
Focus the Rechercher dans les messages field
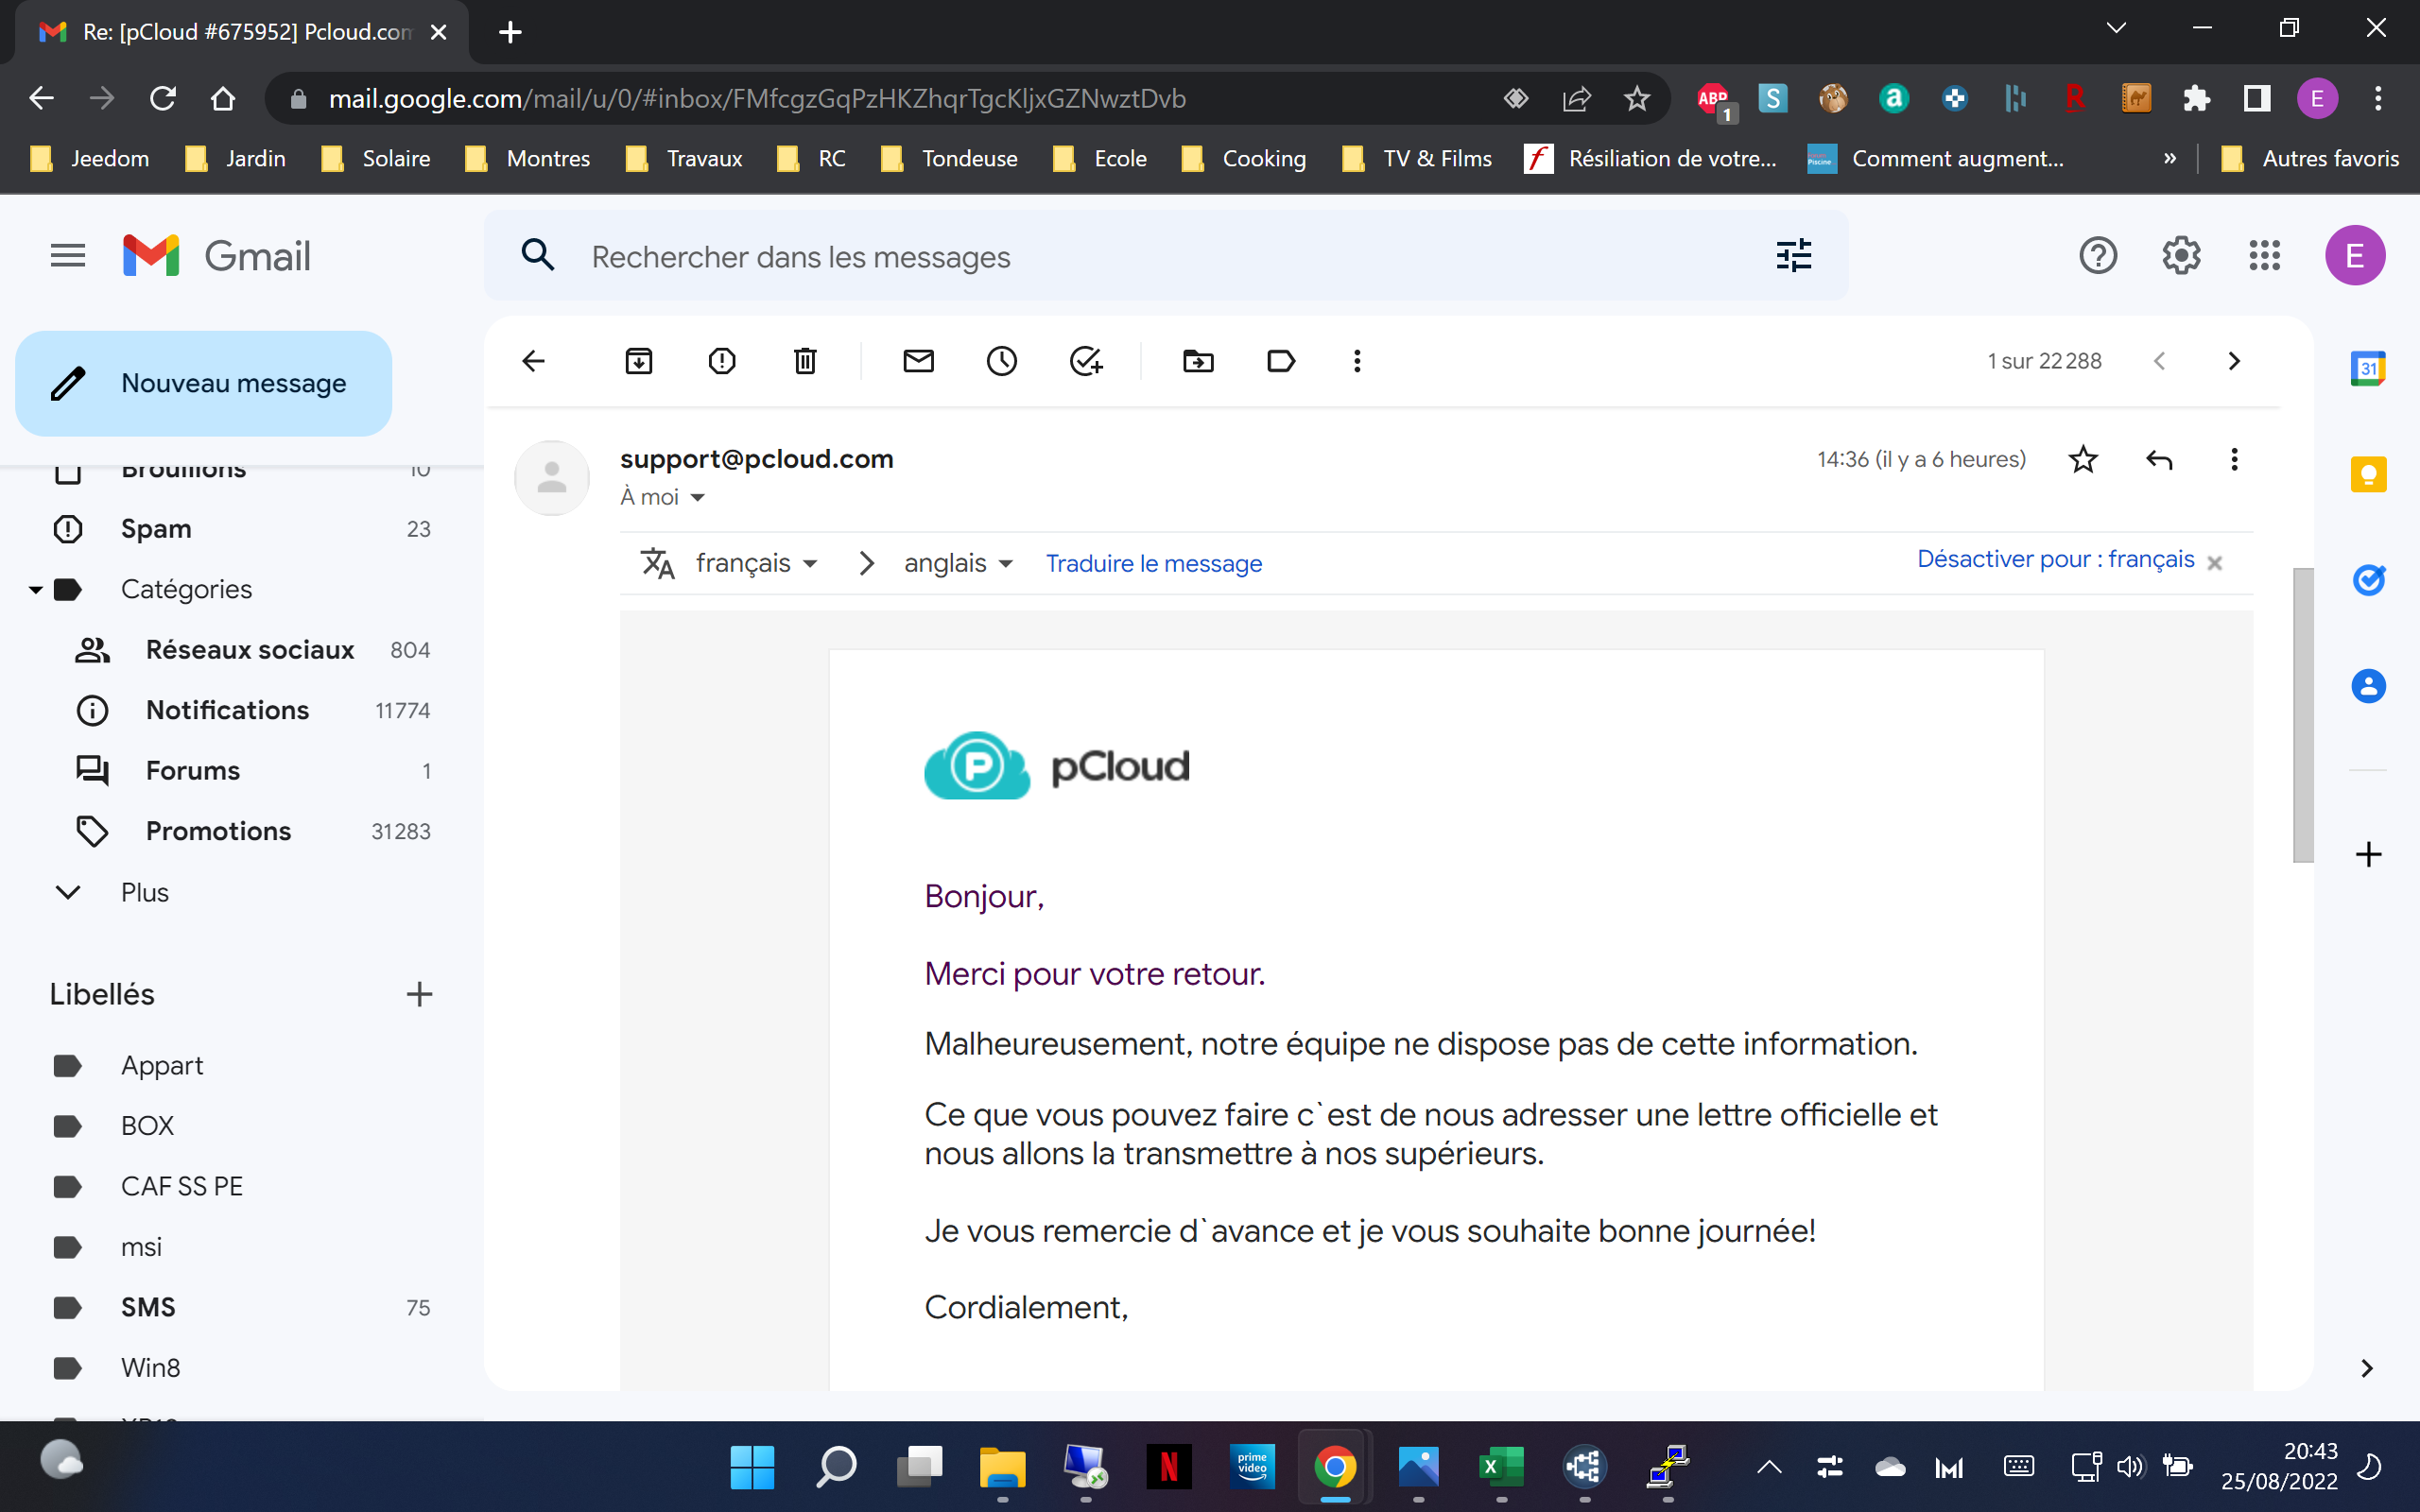coord(1166,256)
